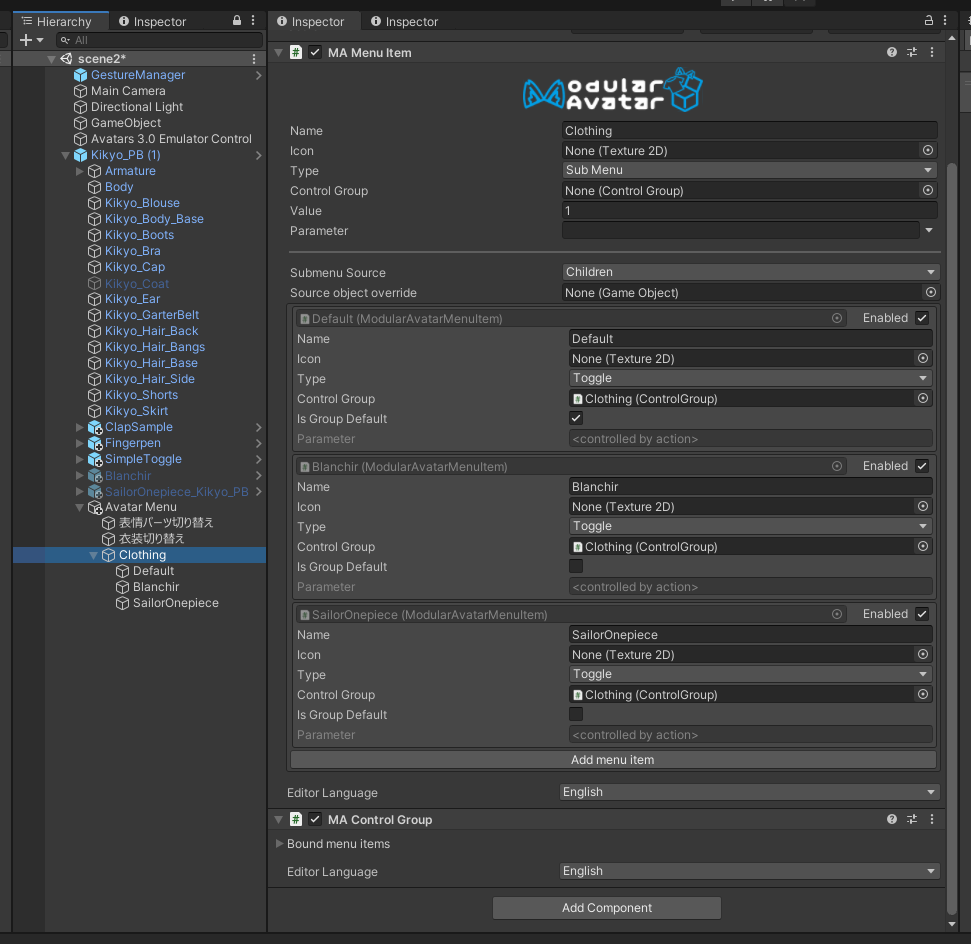Pick Control Group for Blanchir item

tap(923, 547)
